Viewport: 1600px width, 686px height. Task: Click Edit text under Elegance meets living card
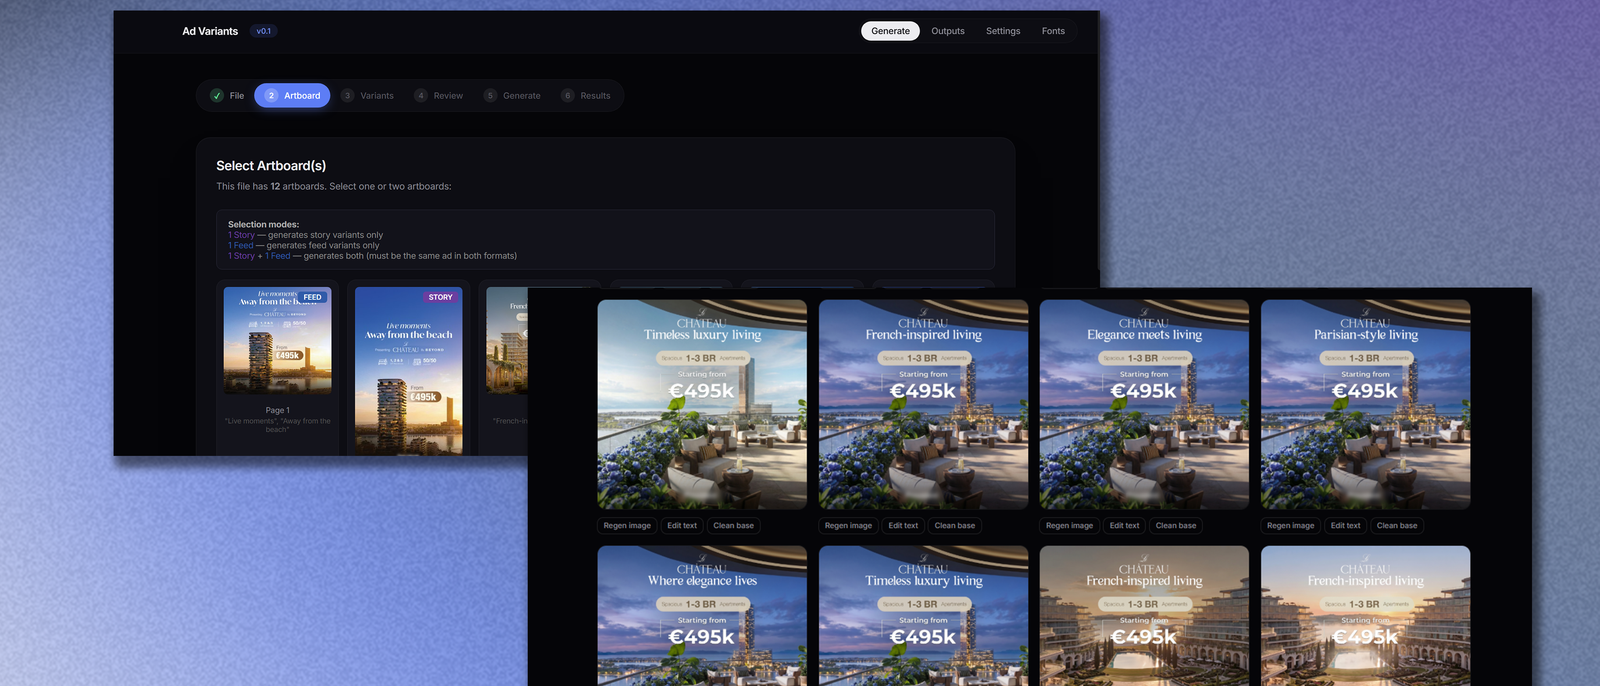[x=1124, y=525]
